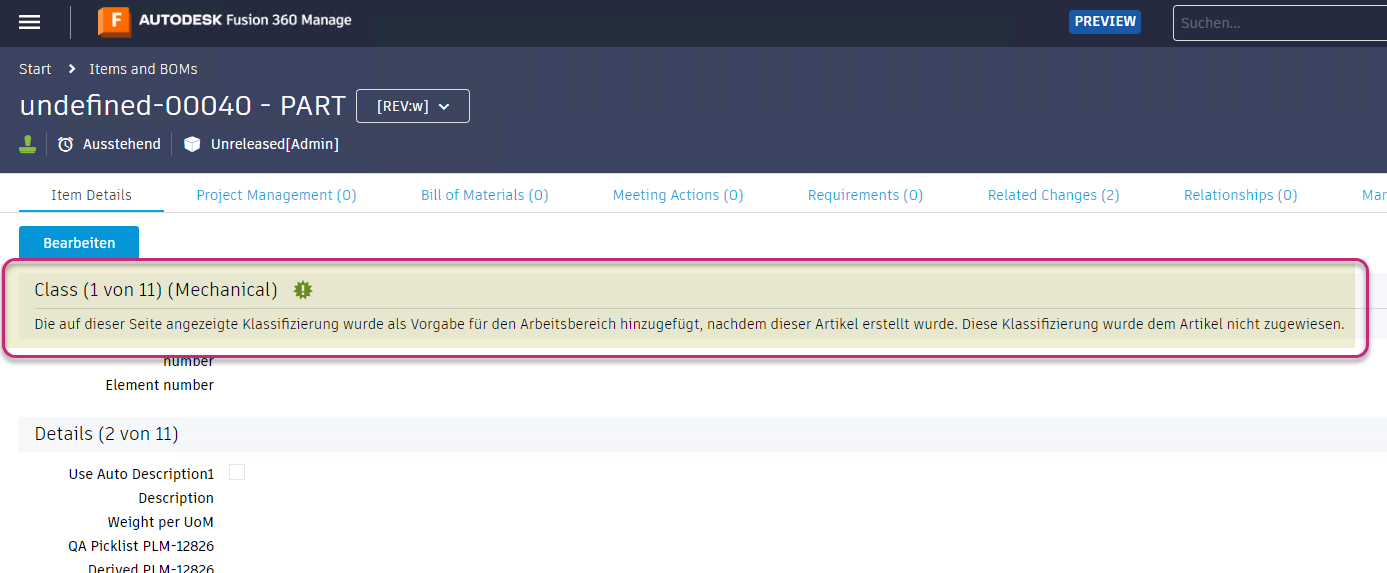1387x573 pixels.
Task: Click the green stamp workflow icon
Action: pyautogui.click(x=28, y=144)
